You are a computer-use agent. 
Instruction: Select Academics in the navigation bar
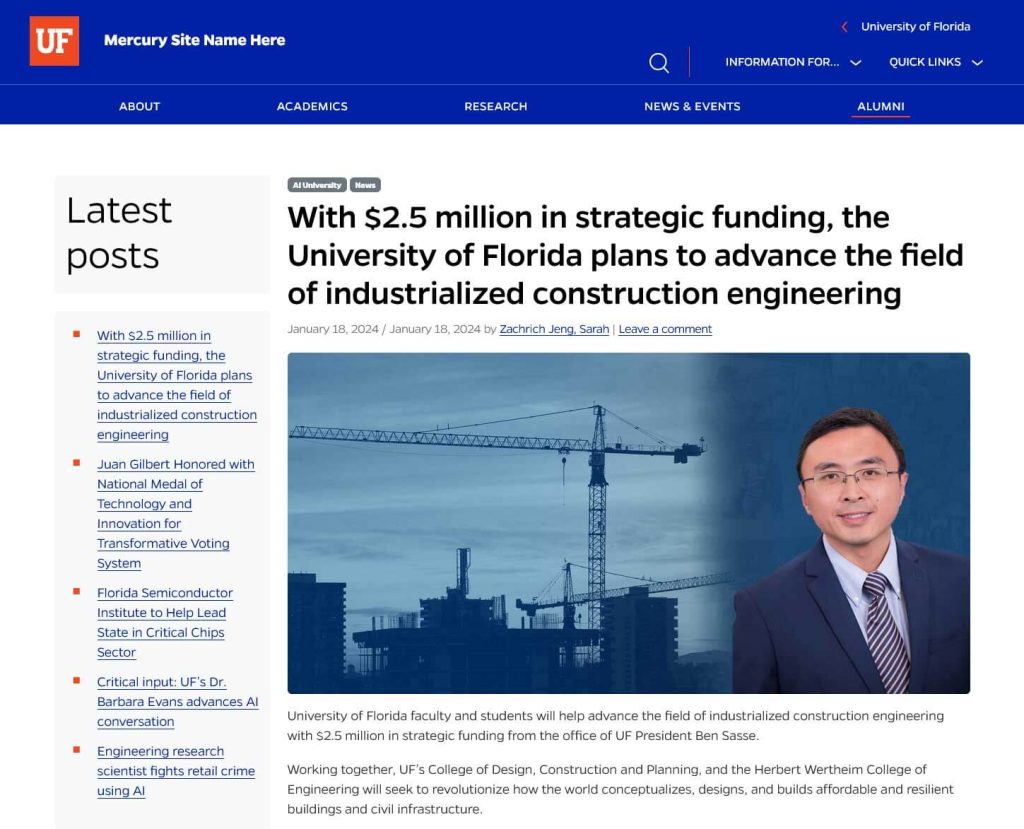[312, 106]
